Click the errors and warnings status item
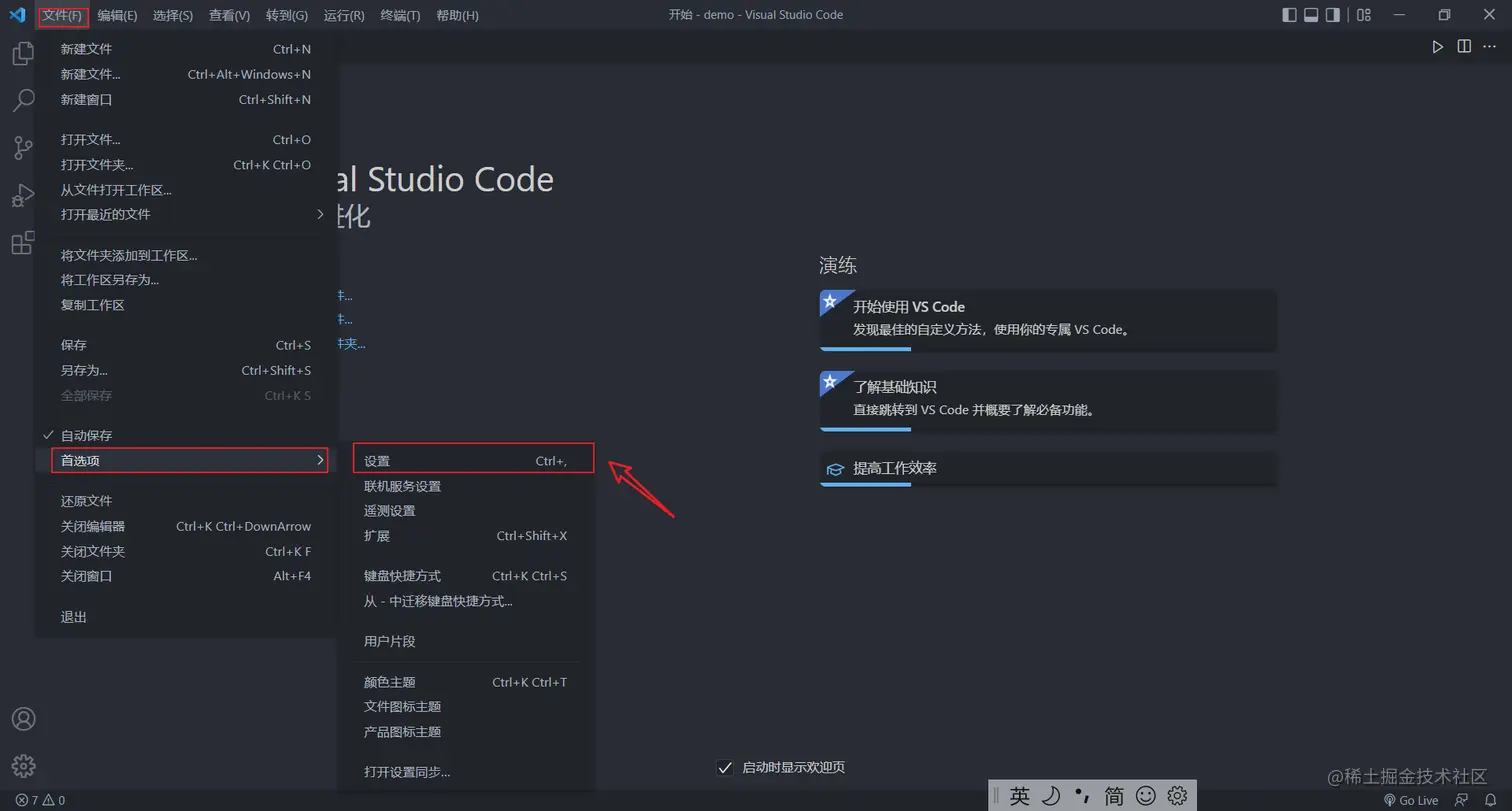Screen dimensions: 1512x811 point(40,800)
